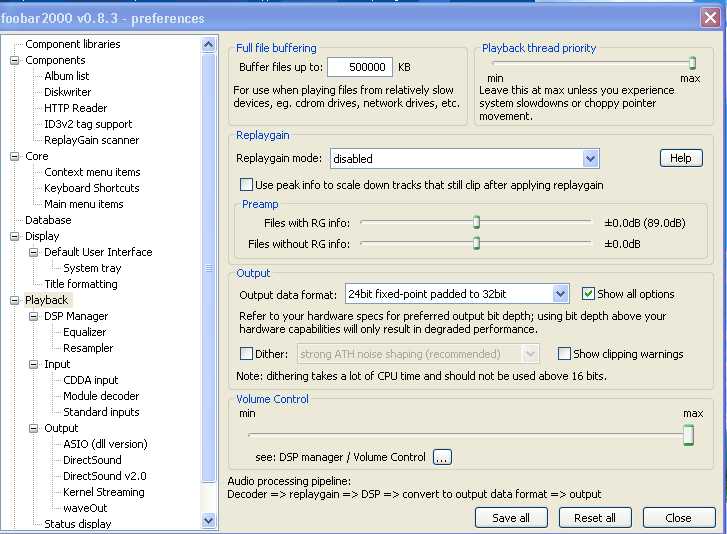Screen dimensions: 727x534
Task: Select ReplayGain scanner in the tree
Action: pos(91,140)
